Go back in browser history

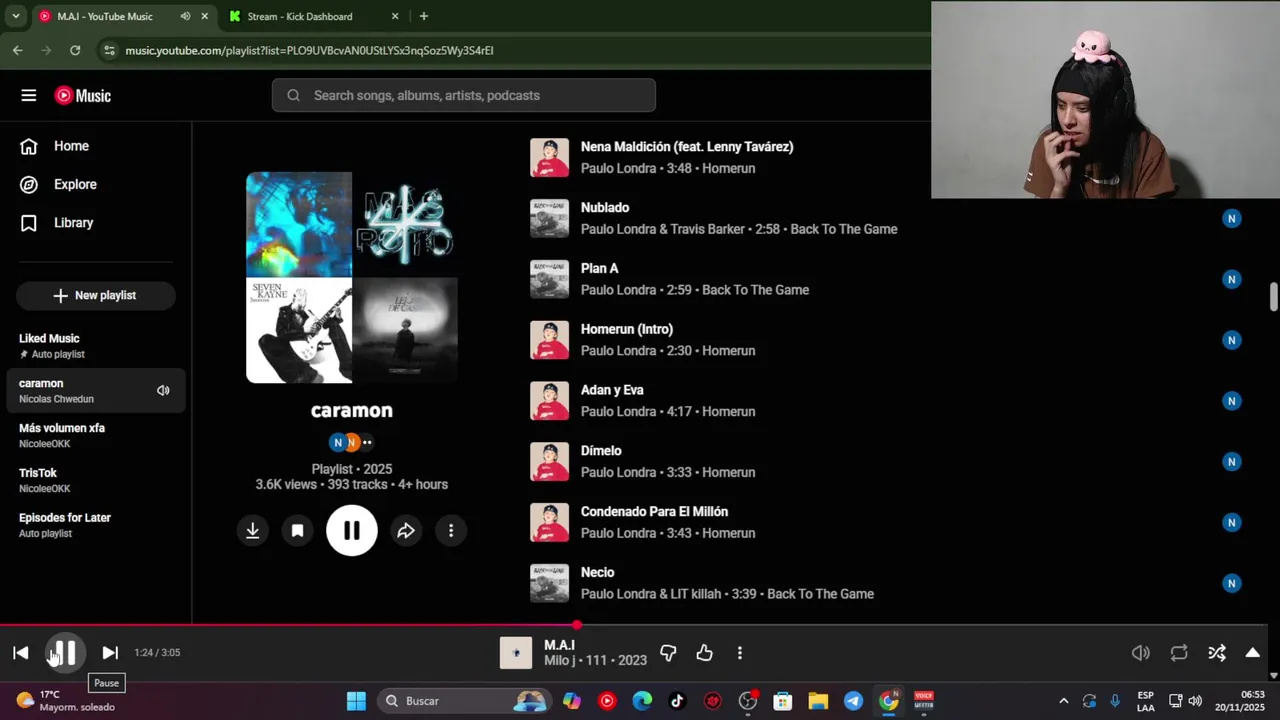(18, 50)
